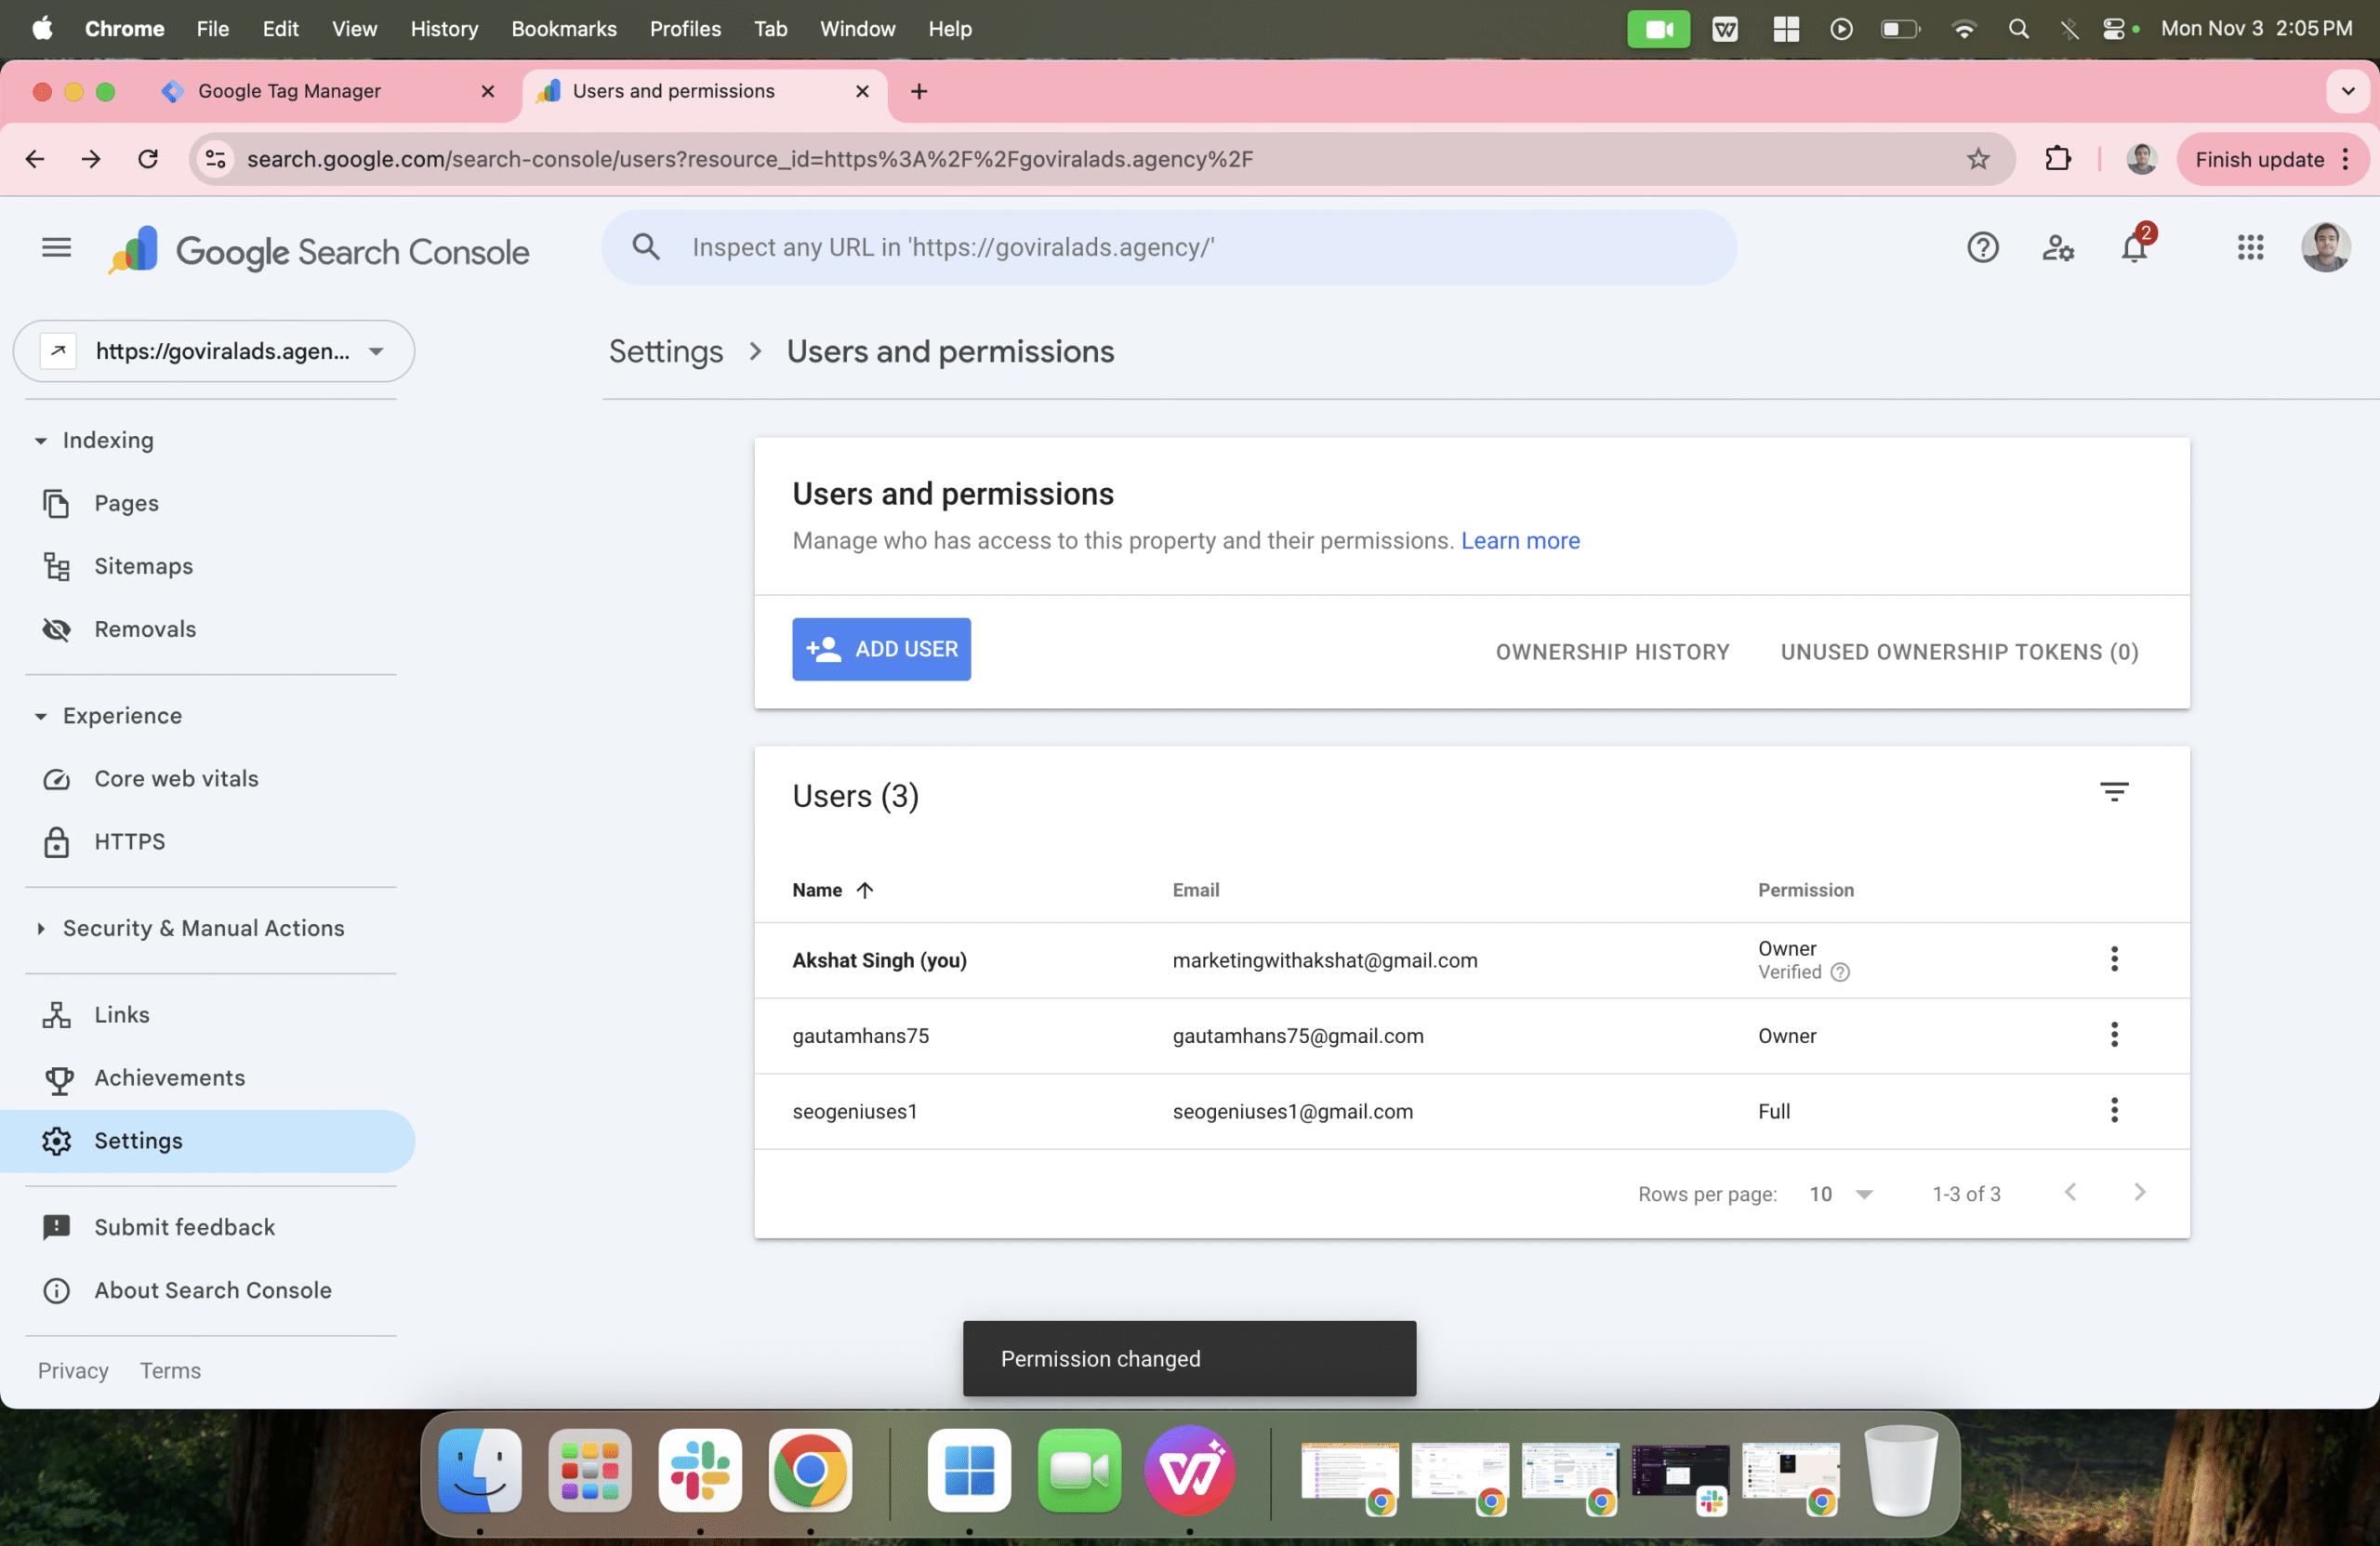The image size is (2380, 1546).
Task: Open the Learn more link
Action: pyautogui.click(x=1519, y=540)
